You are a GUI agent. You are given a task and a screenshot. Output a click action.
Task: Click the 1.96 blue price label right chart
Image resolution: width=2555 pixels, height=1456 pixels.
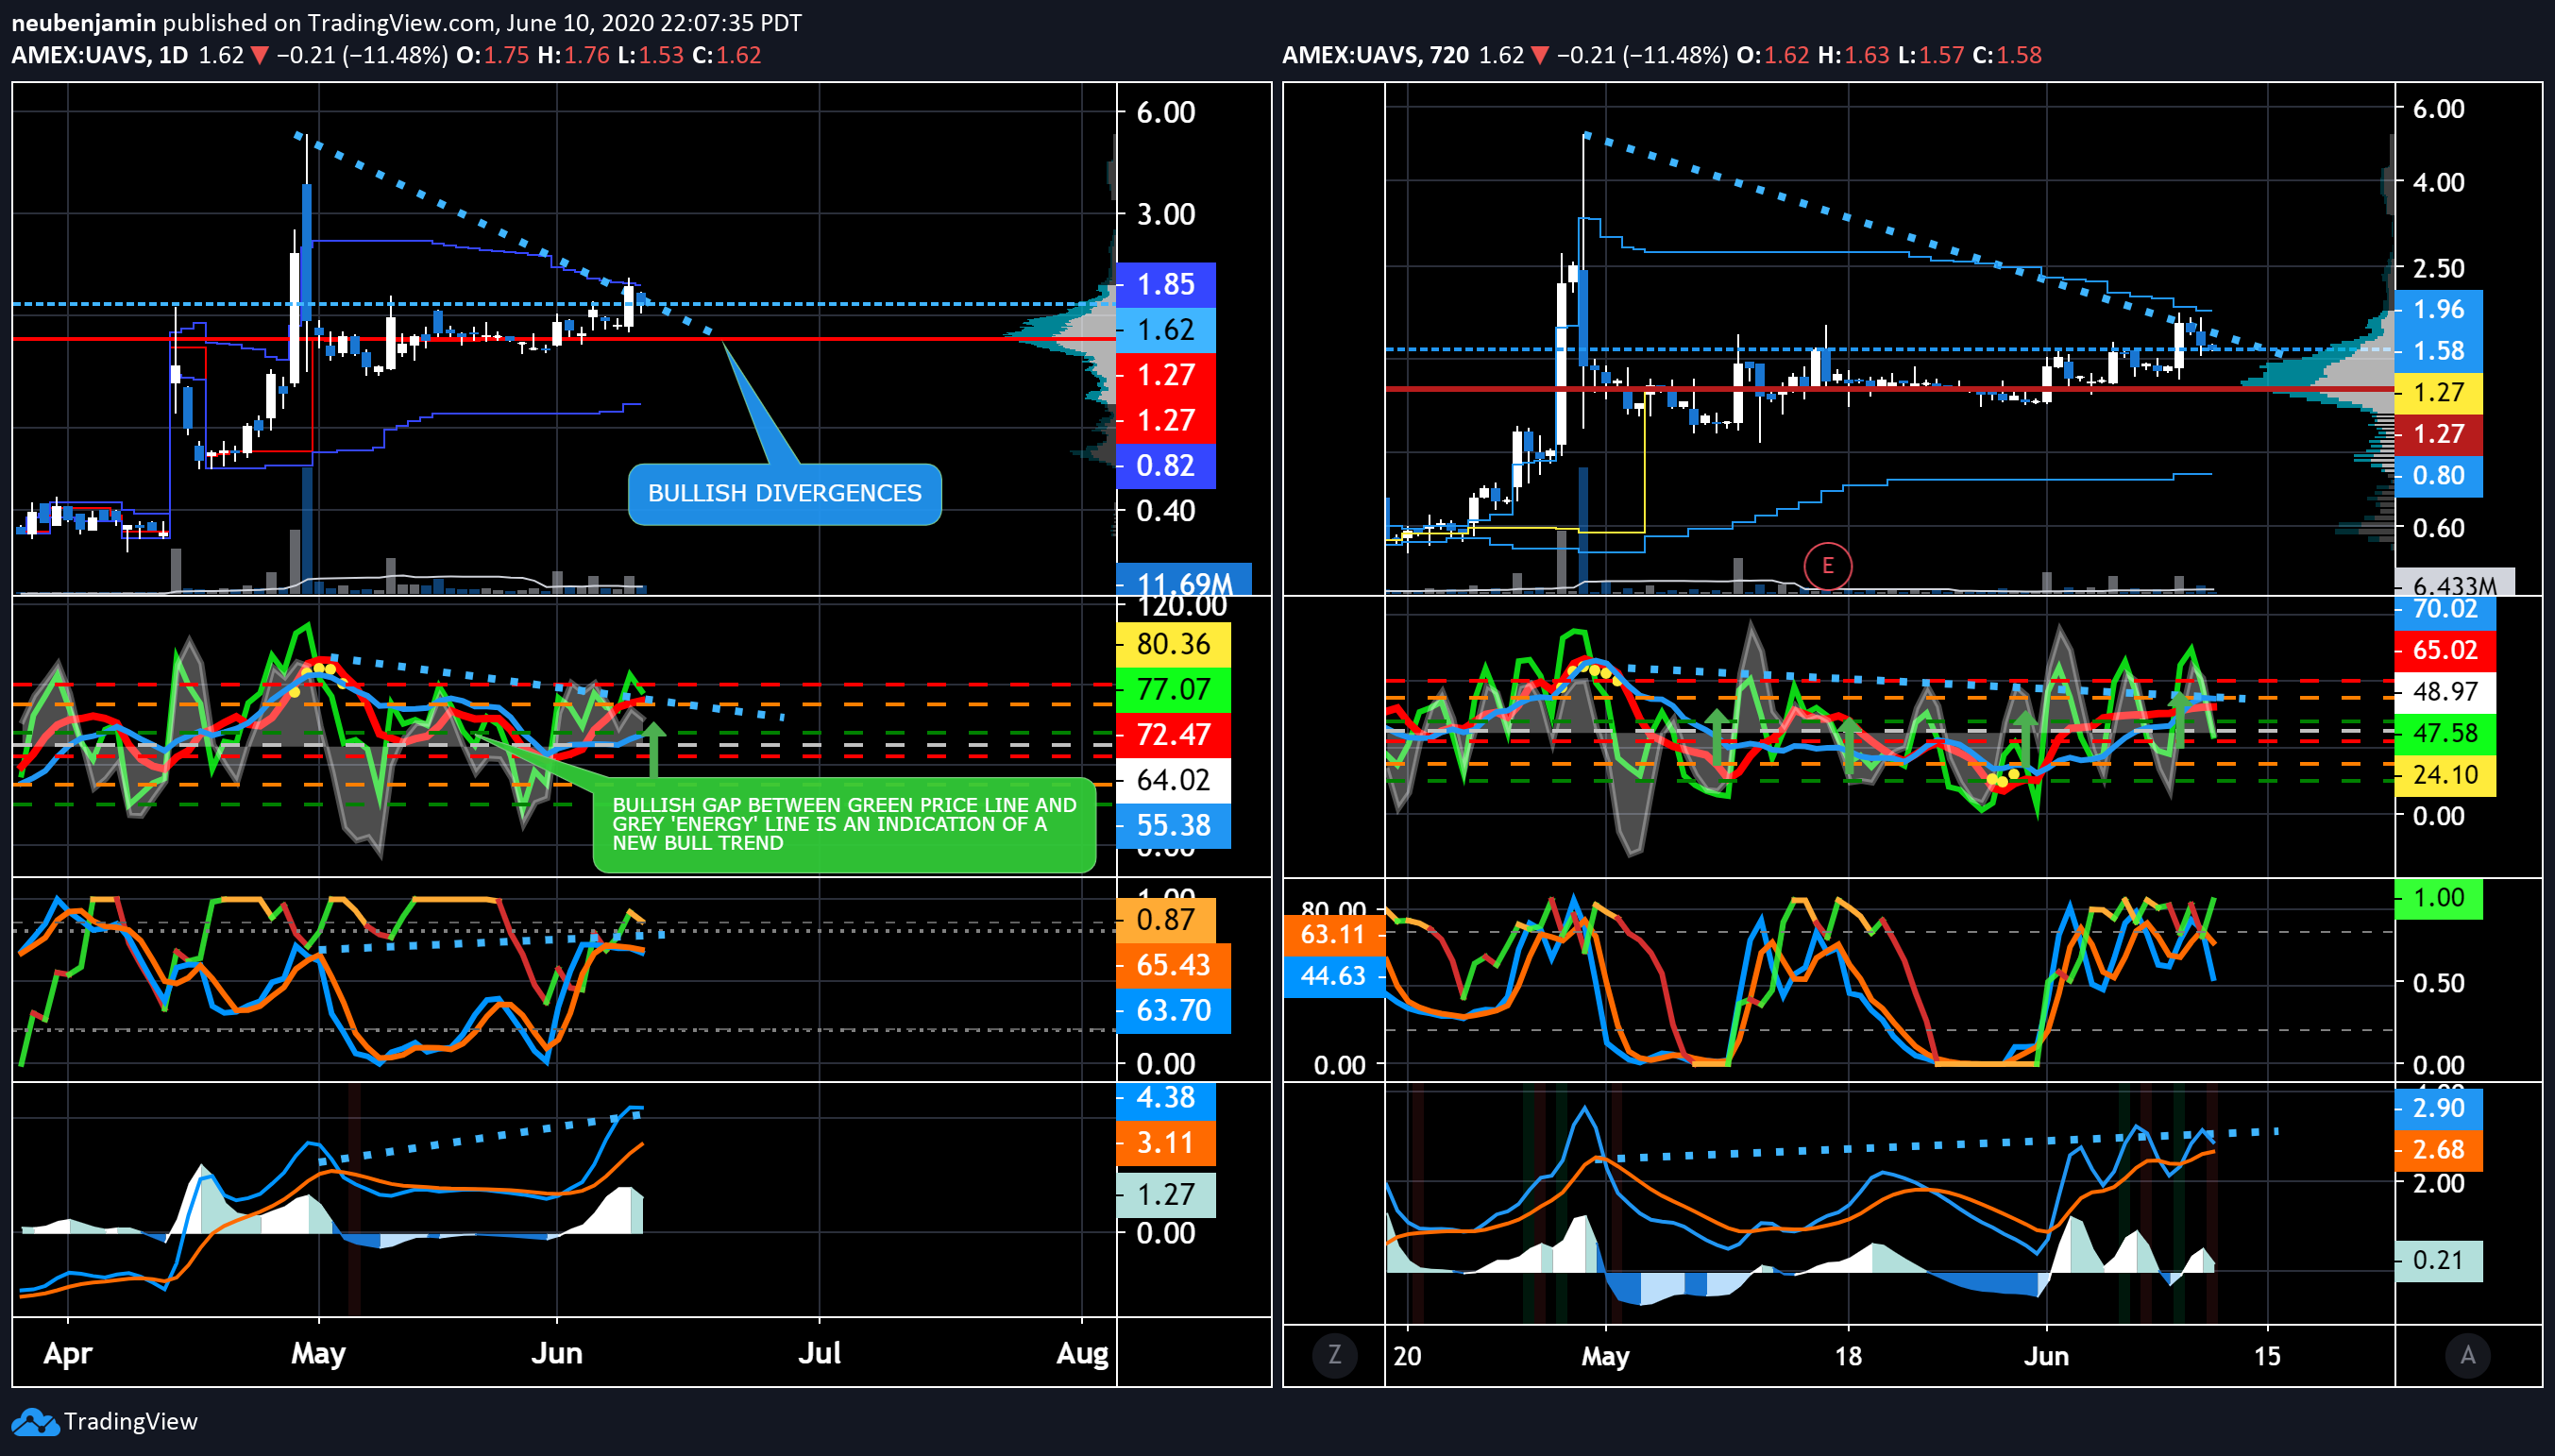(2438, 310)
